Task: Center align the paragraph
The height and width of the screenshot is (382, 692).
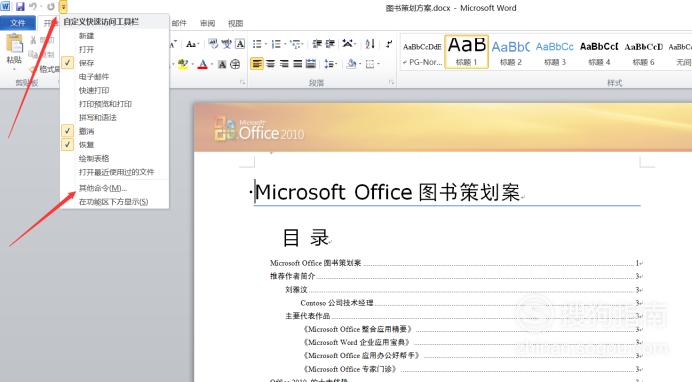Action: (271, 64)
